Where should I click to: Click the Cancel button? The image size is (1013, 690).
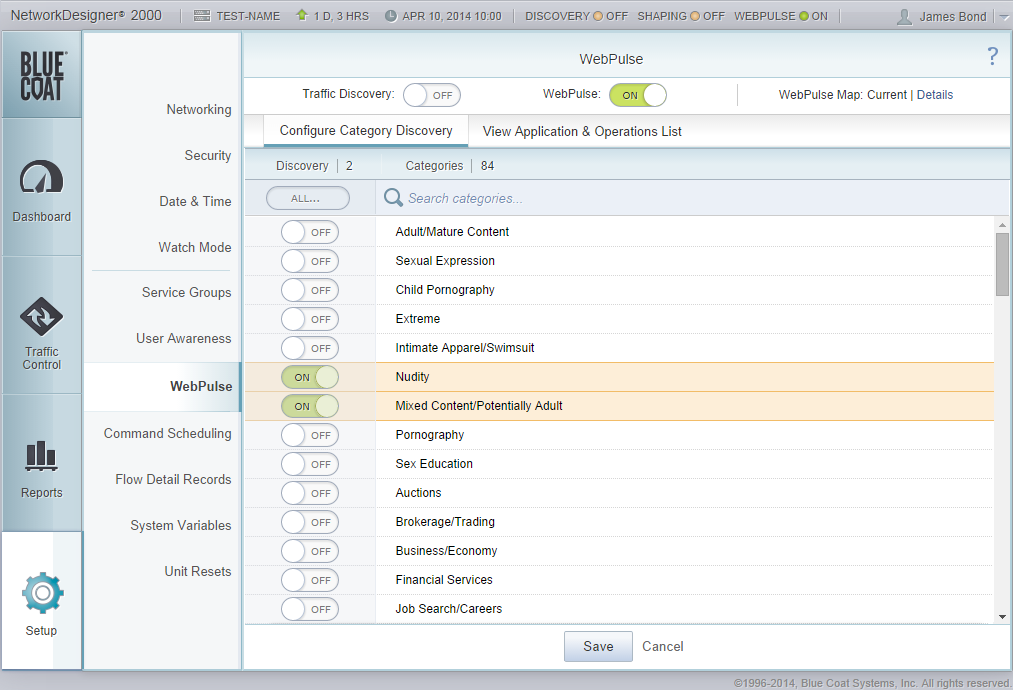(662, 646)
